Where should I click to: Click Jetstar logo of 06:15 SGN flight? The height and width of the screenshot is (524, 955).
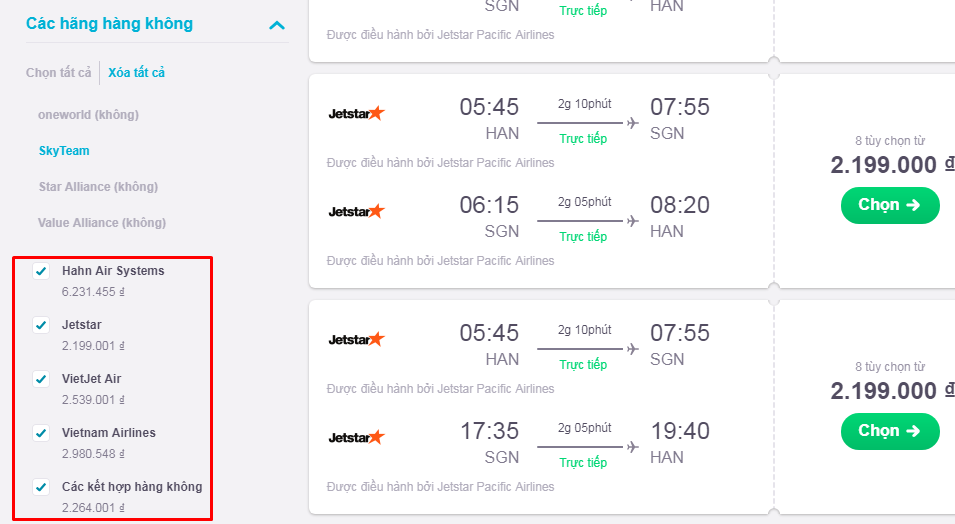[356, 211]
